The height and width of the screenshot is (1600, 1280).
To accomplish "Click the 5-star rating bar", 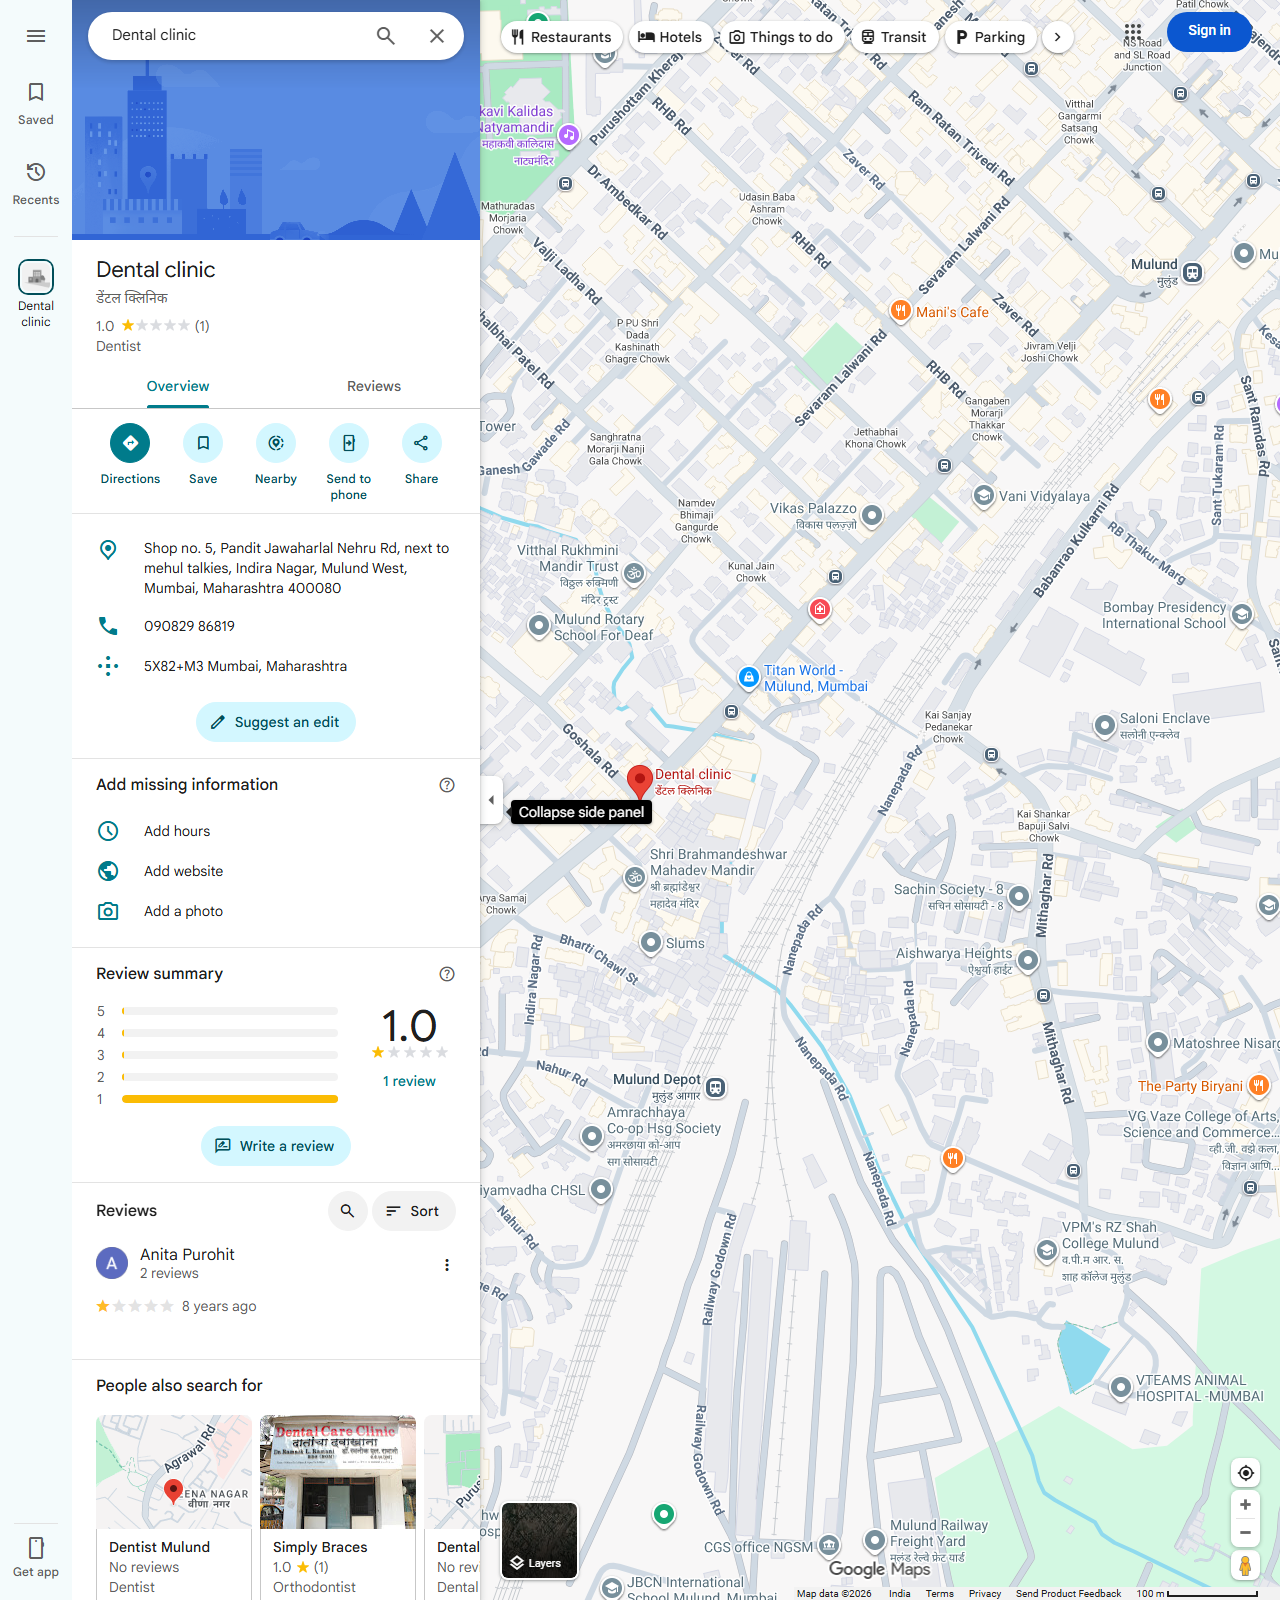I will 230,1011.
